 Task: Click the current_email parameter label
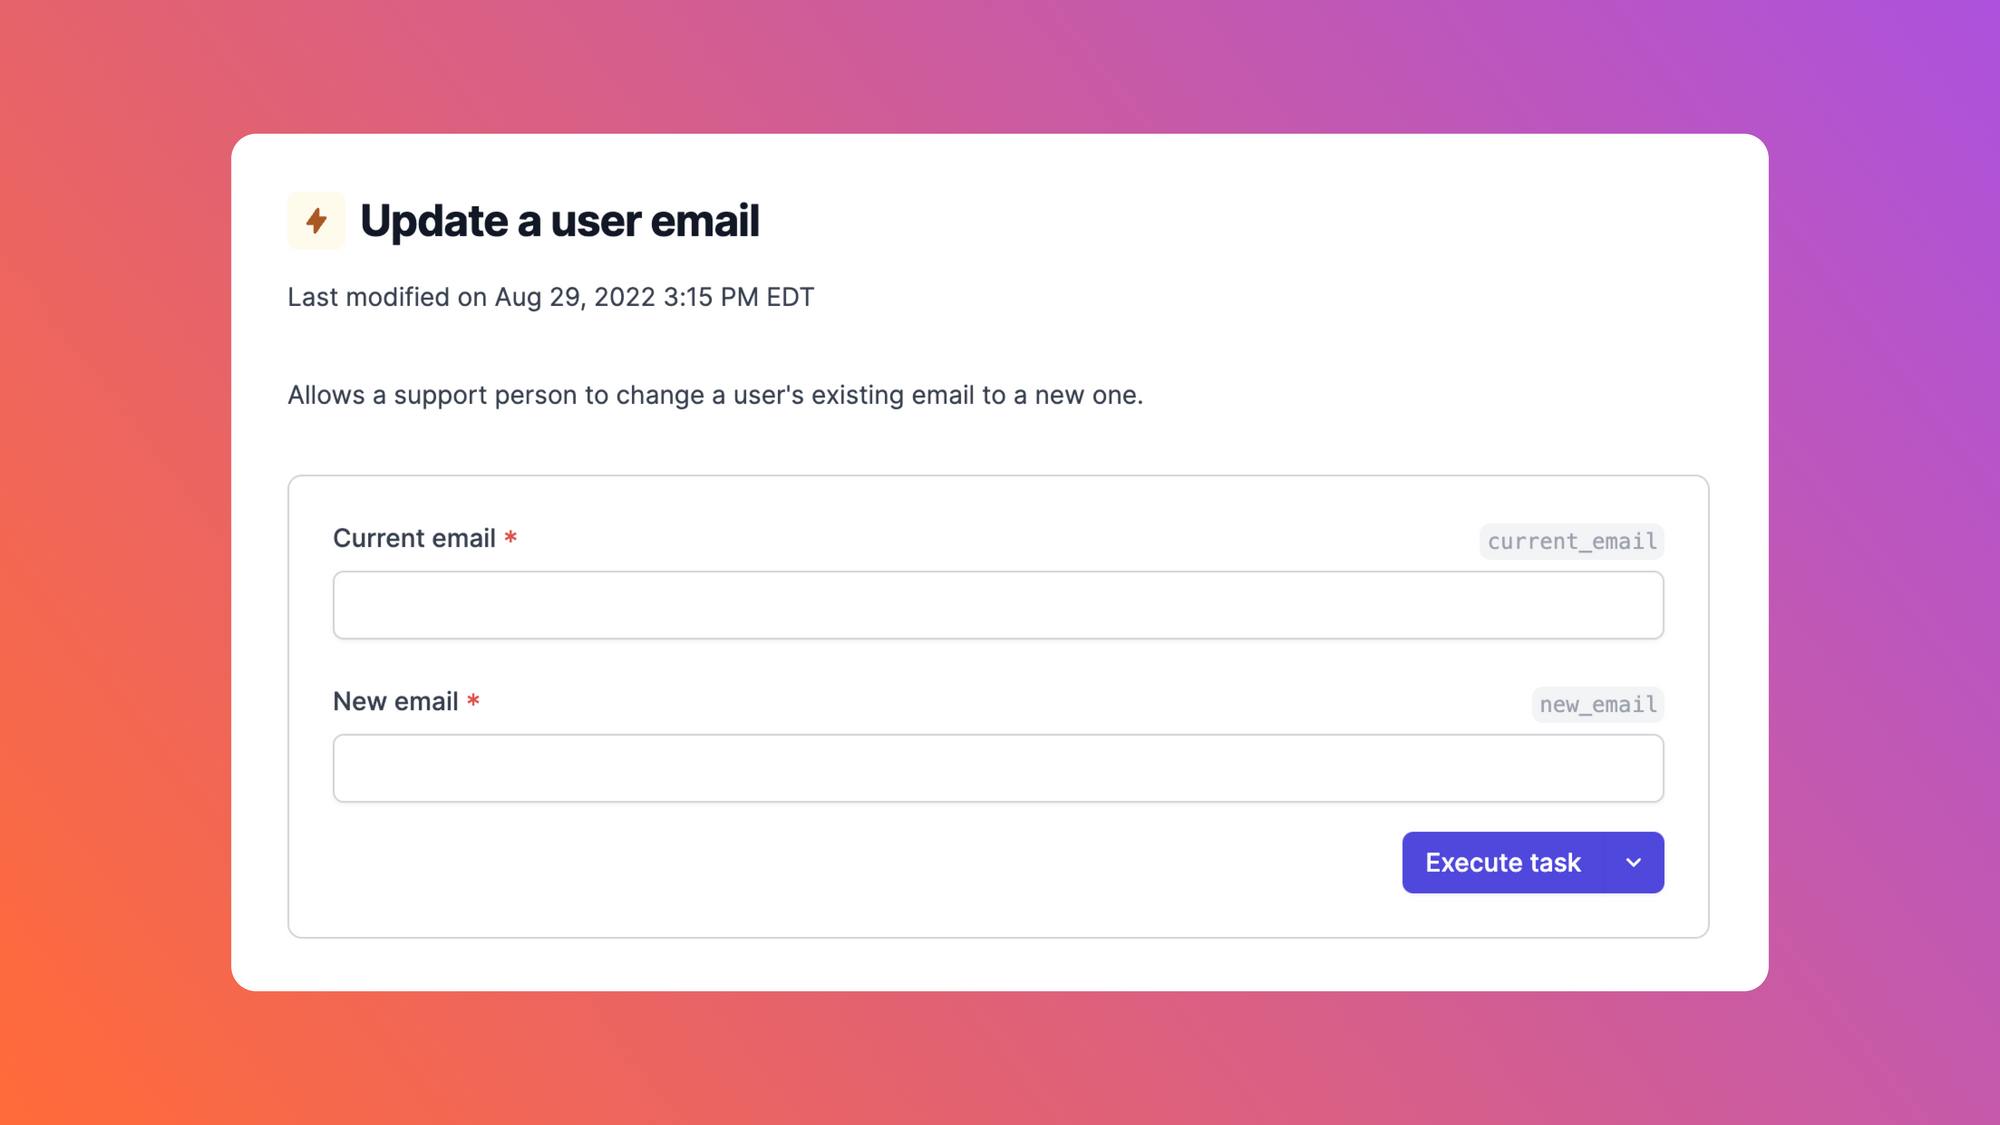[1571, 540]
